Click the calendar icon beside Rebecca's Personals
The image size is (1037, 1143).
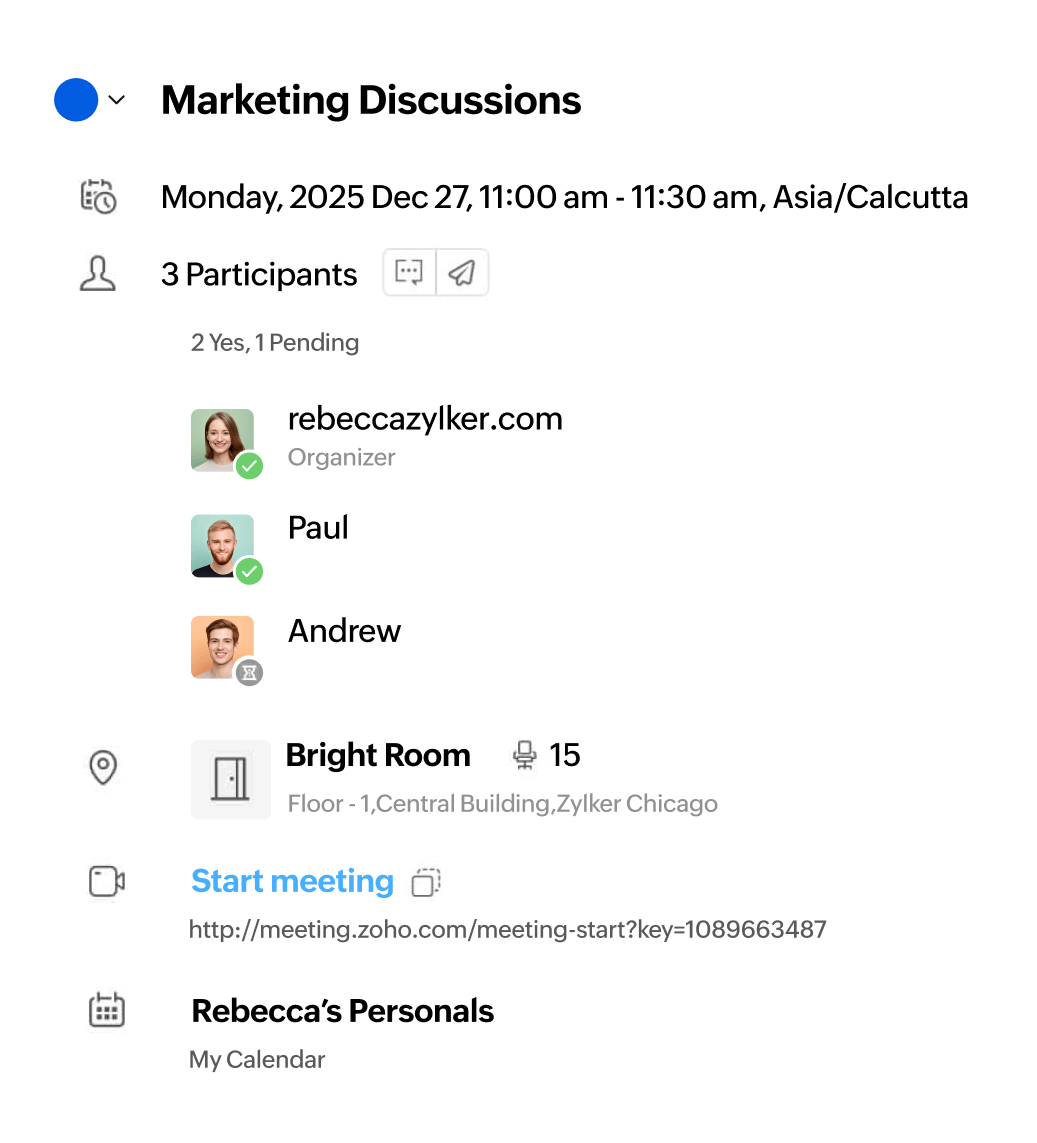(x=106, y=1010)
